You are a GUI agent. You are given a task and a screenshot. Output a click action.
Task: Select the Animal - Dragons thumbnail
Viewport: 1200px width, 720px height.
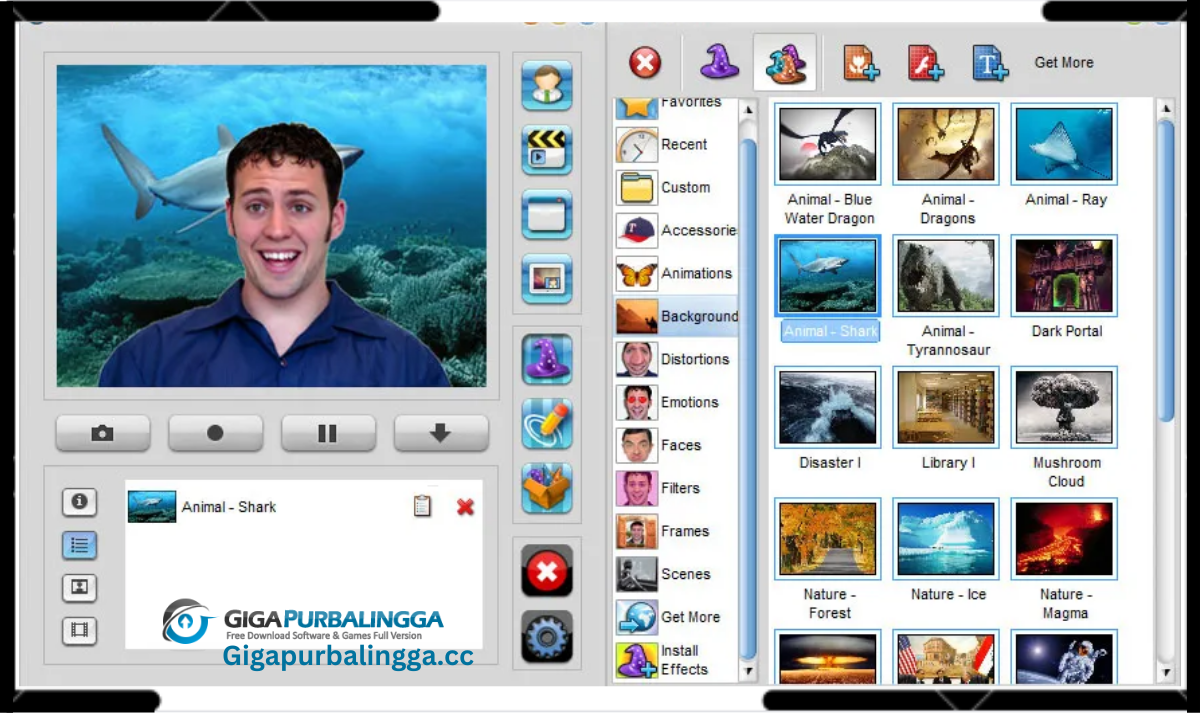tap(946, 144)
